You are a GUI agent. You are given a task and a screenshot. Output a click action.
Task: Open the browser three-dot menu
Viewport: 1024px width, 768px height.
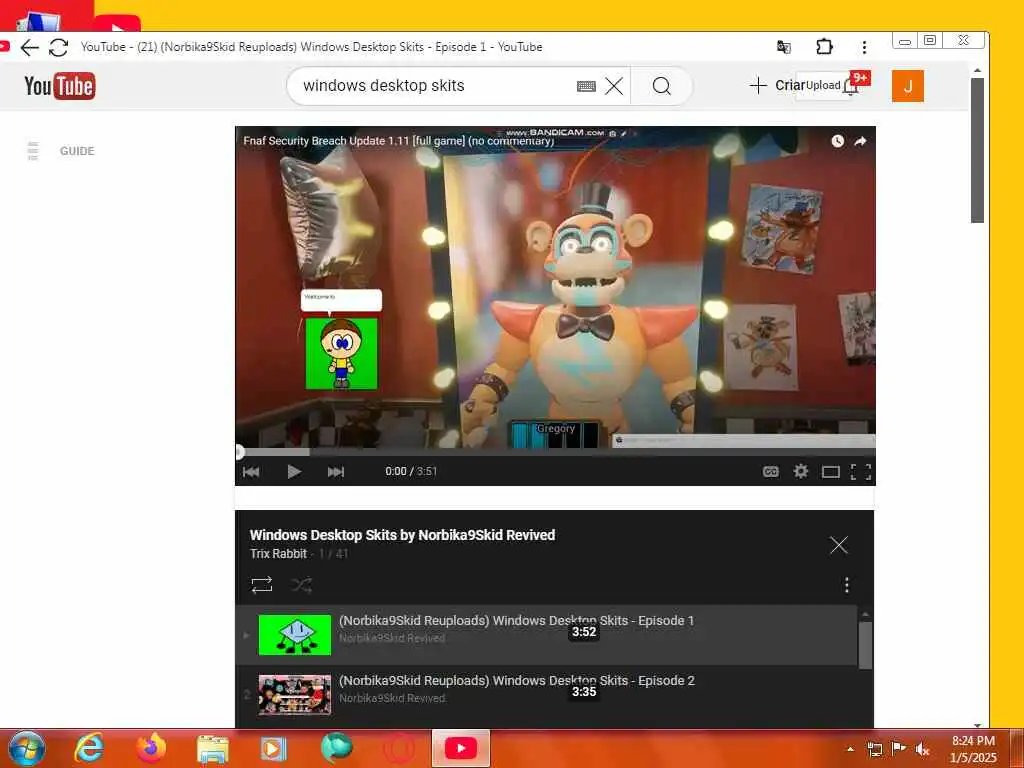(864, 47)
